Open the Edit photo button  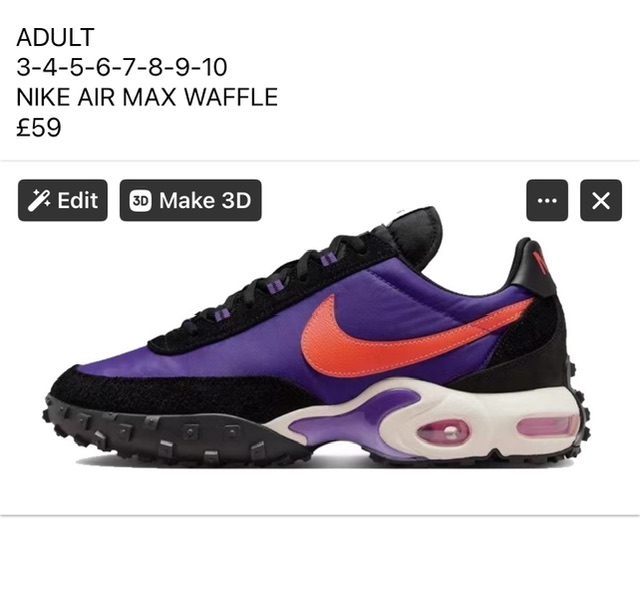tap(63, 200)
